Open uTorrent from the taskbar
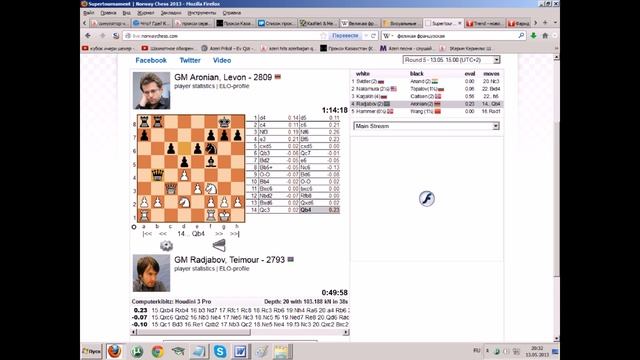Viewport: 640px width, 360px height. (x=137, y=351)
